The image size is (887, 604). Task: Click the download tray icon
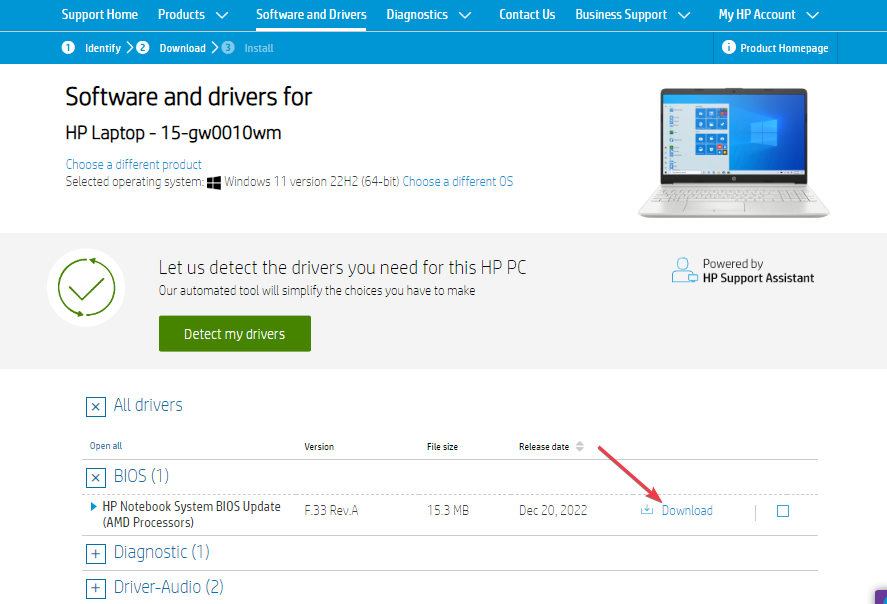(647, 510)
